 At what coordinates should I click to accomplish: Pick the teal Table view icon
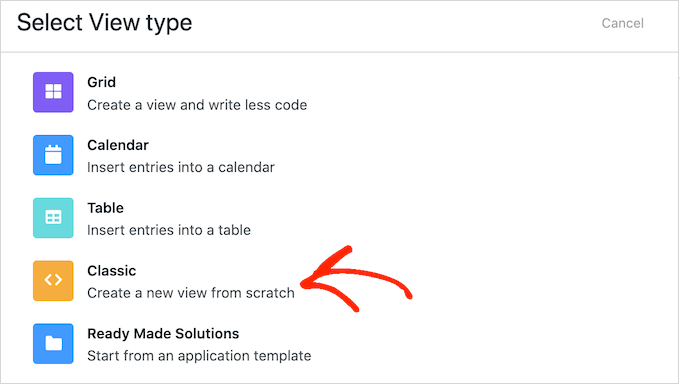[x=53, y=218]
